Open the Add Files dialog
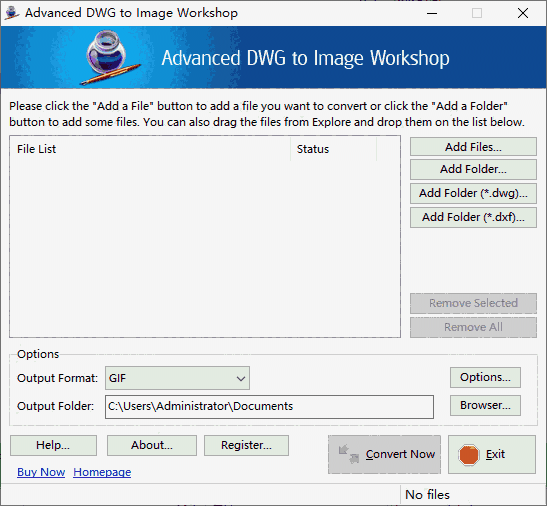The width and height of the screenshot is (547, 506). pyautogui.click(x=473, y=147)
